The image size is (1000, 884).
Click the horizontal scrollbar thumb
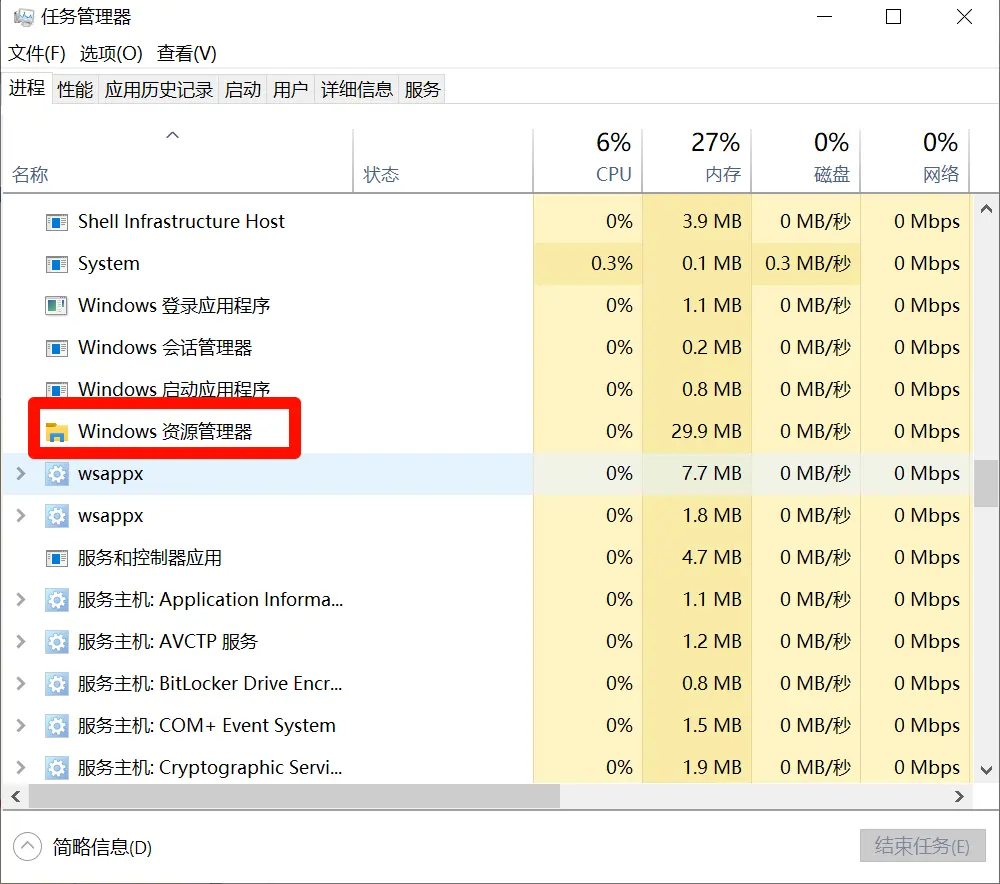[294, 797]
